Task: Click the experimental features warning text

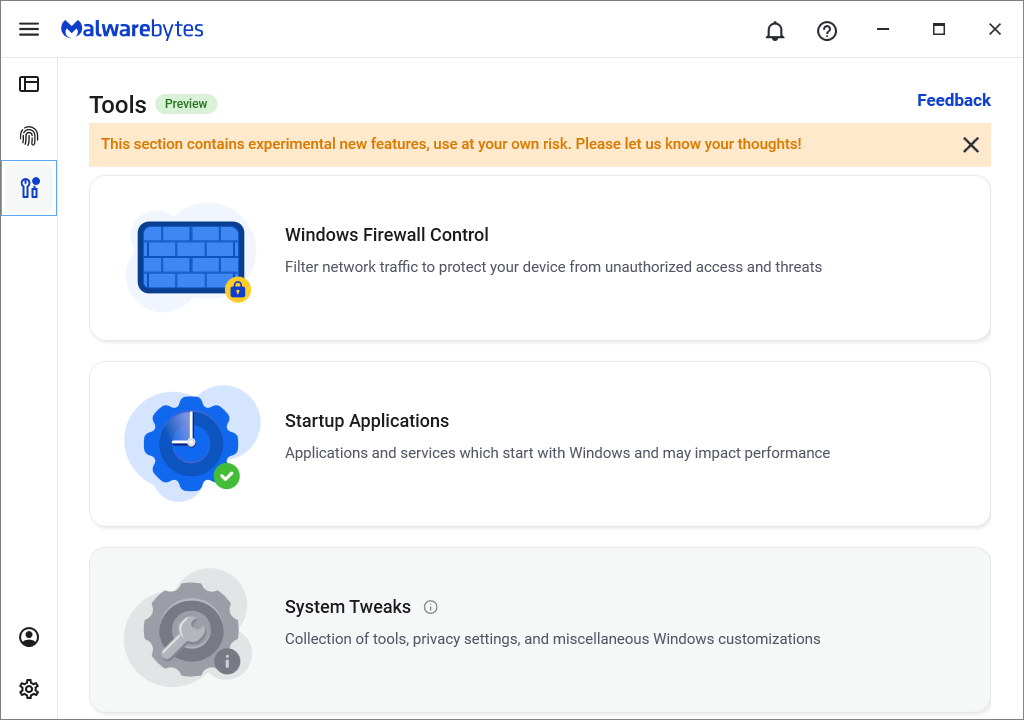Action: click(451, 144)
